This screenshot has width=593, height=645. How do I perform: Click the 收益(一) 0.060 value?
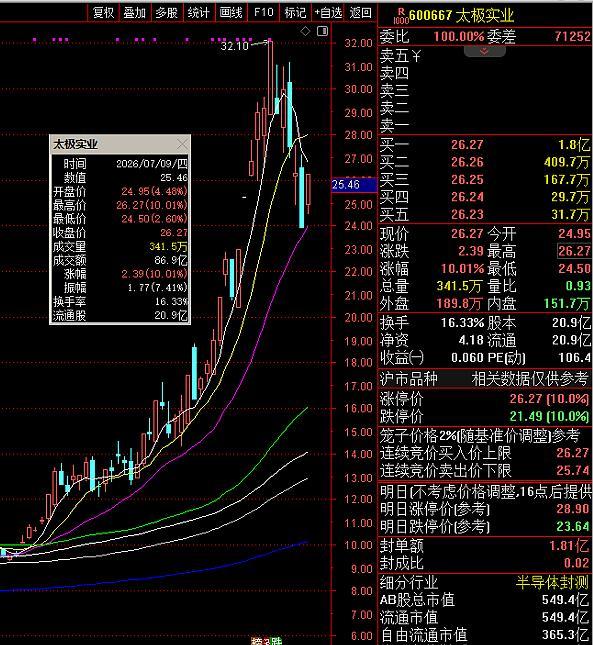click(x=467, y=357)
